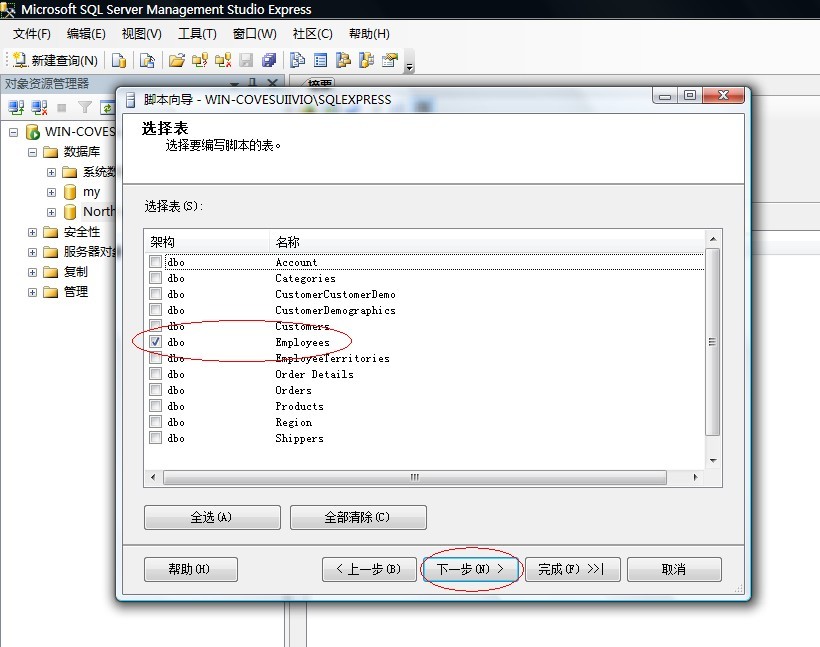820x647 pixels.
Task: Check the Region table checkbox
Action: coord(155,422)
